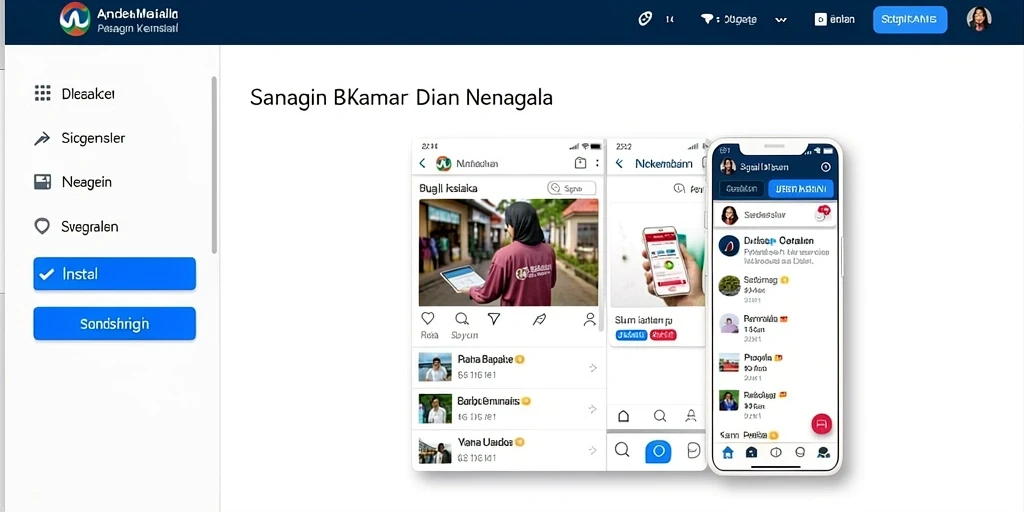Open the Raha Bapalte list row
This screenshot has height=512, width=1024.
tap(508, 368)
